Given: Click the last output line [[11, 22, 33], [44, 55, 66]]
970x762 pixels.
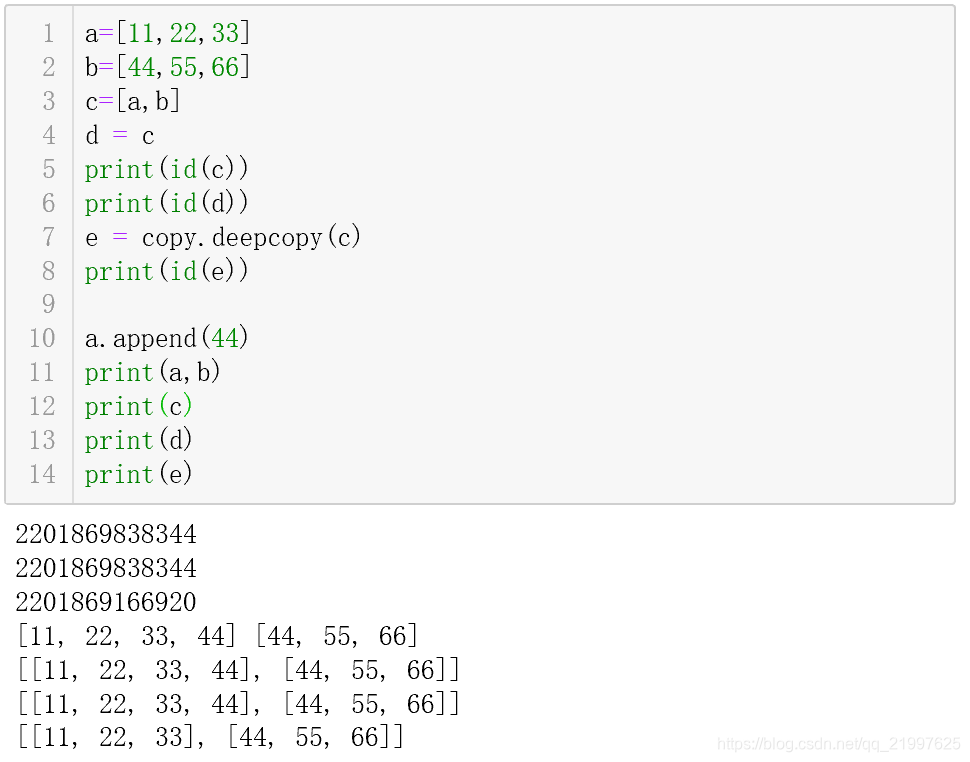Looking at the screenshot, I should click(x=210, y=736).
